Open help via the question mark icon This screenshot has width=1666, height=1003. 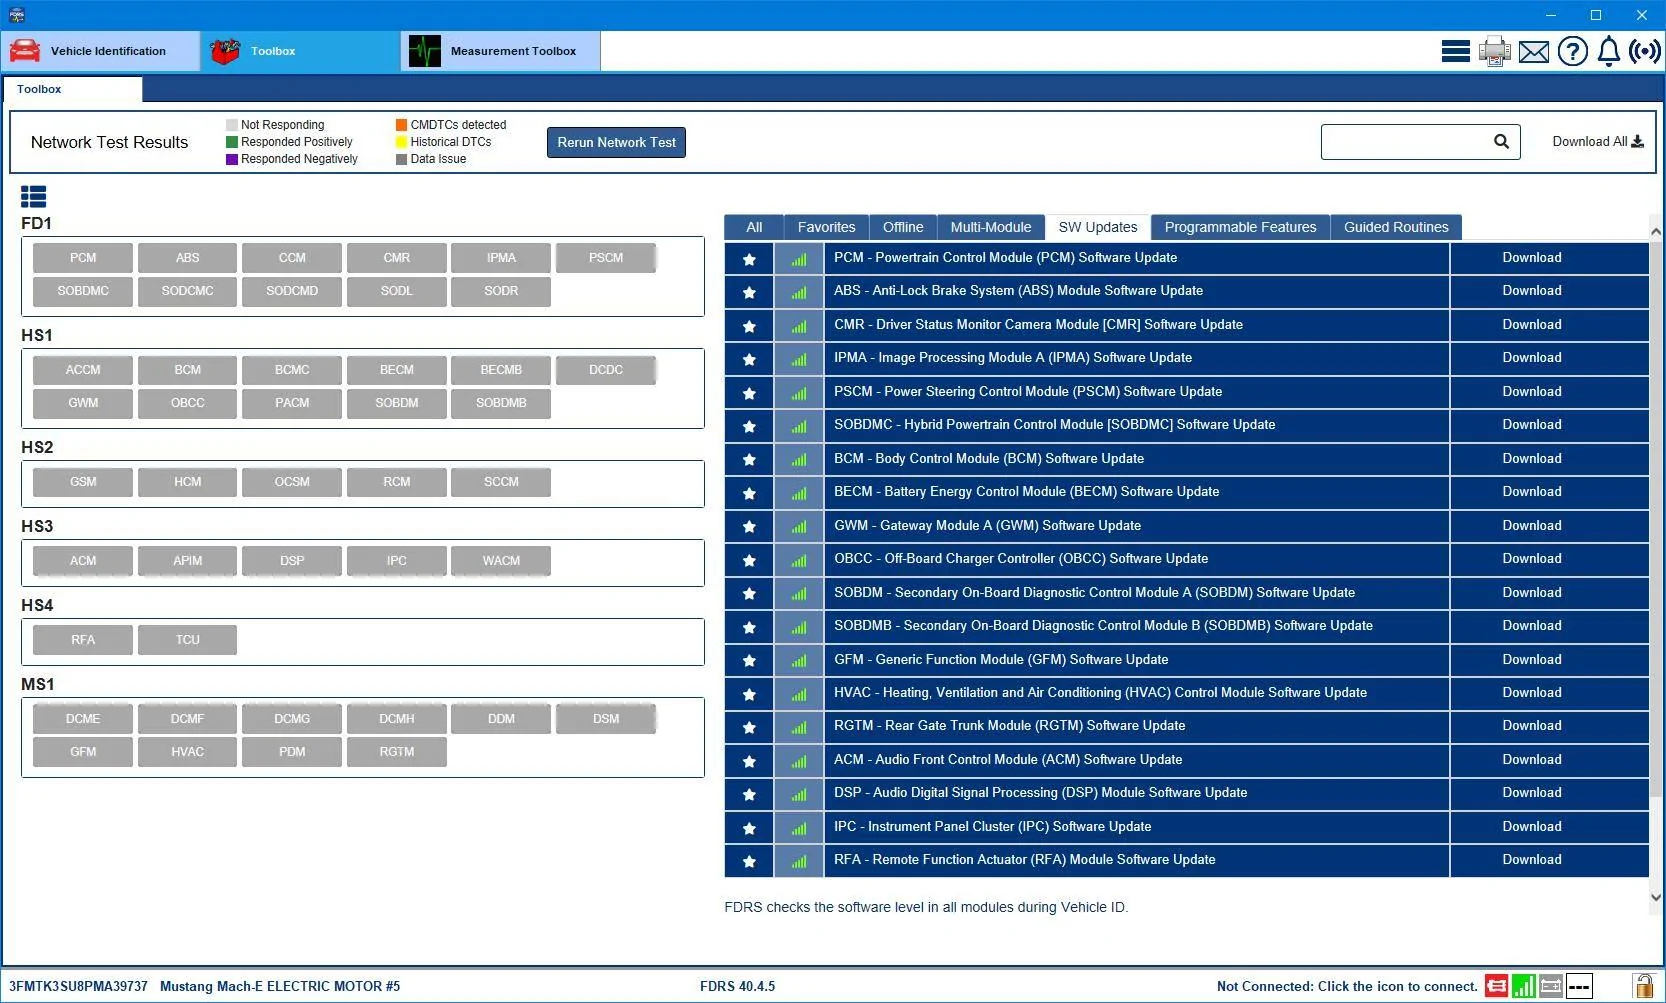pos(1573,51)
